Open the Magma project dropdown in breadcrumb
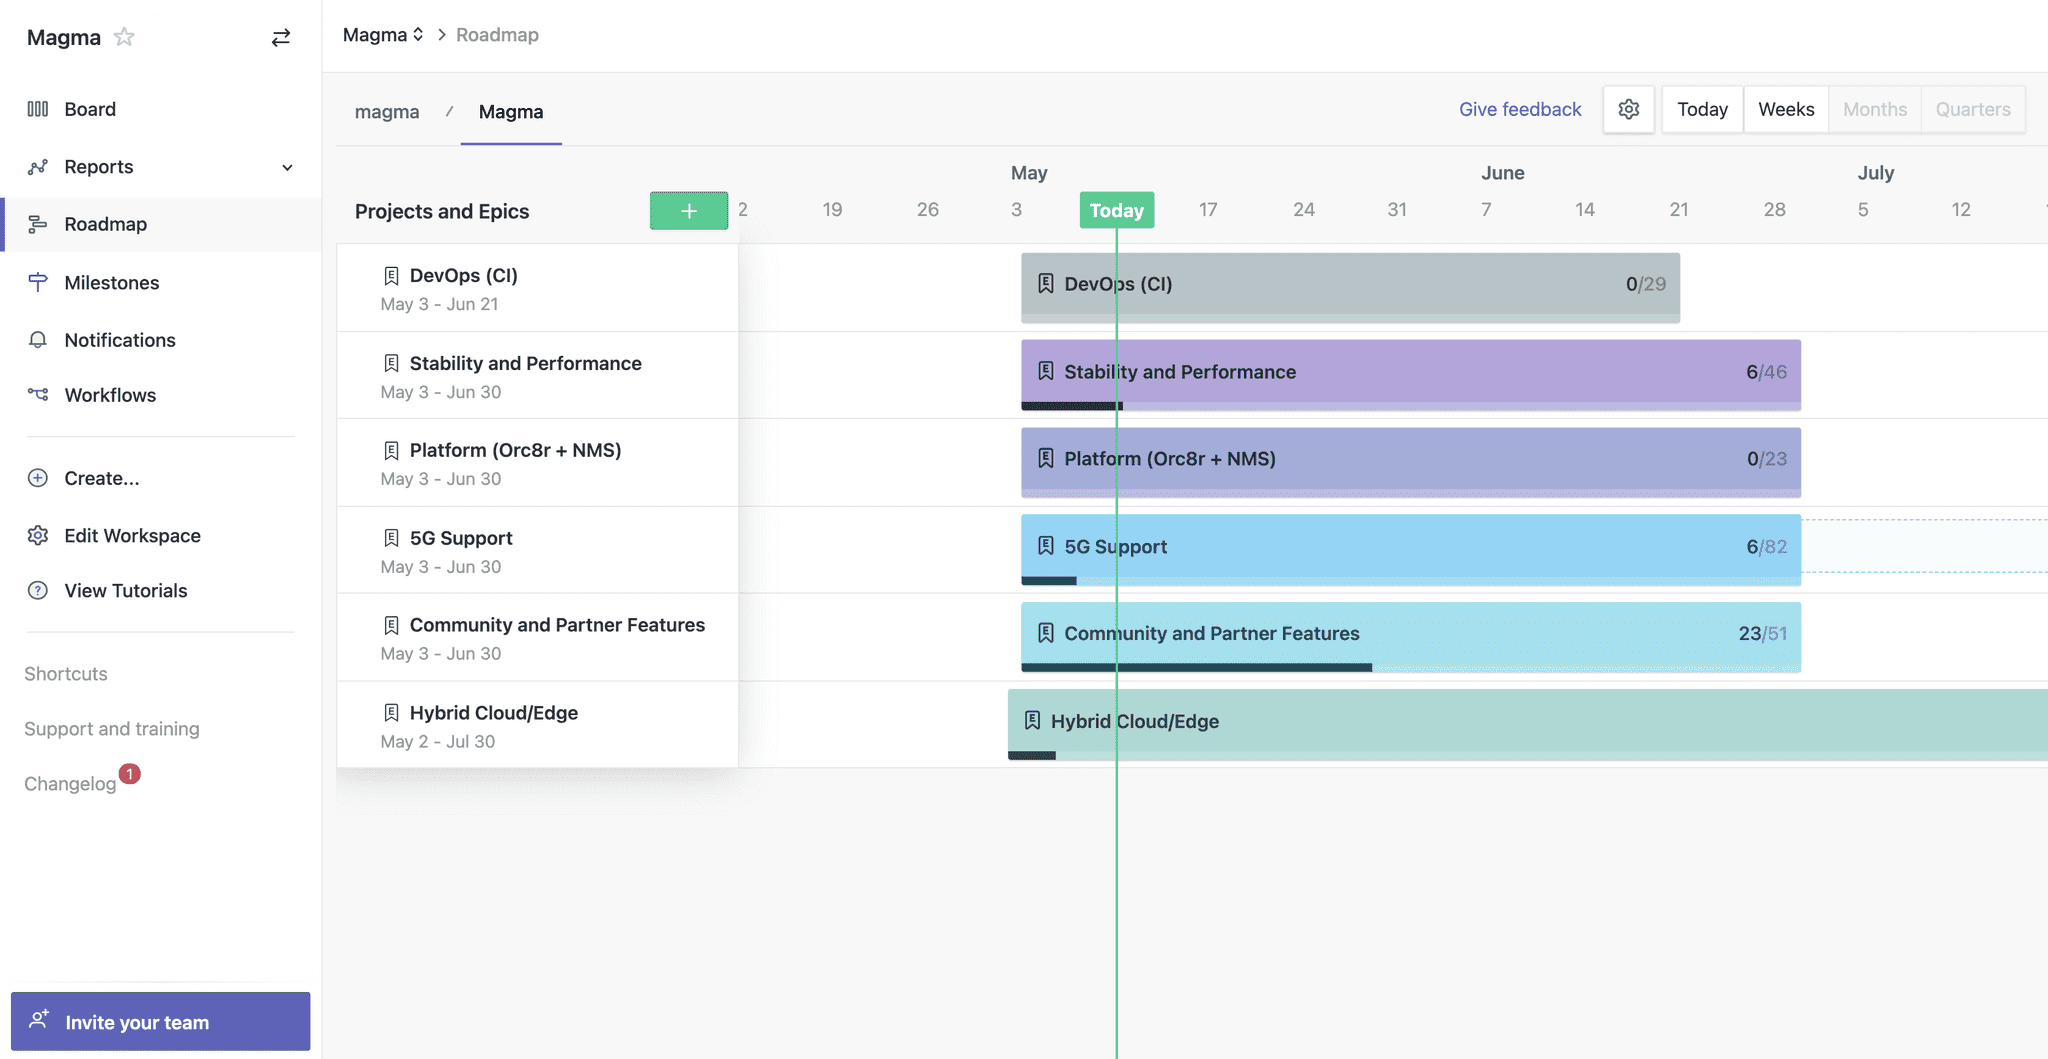This screenshot has height=1059, width=2048. (384, 33)
